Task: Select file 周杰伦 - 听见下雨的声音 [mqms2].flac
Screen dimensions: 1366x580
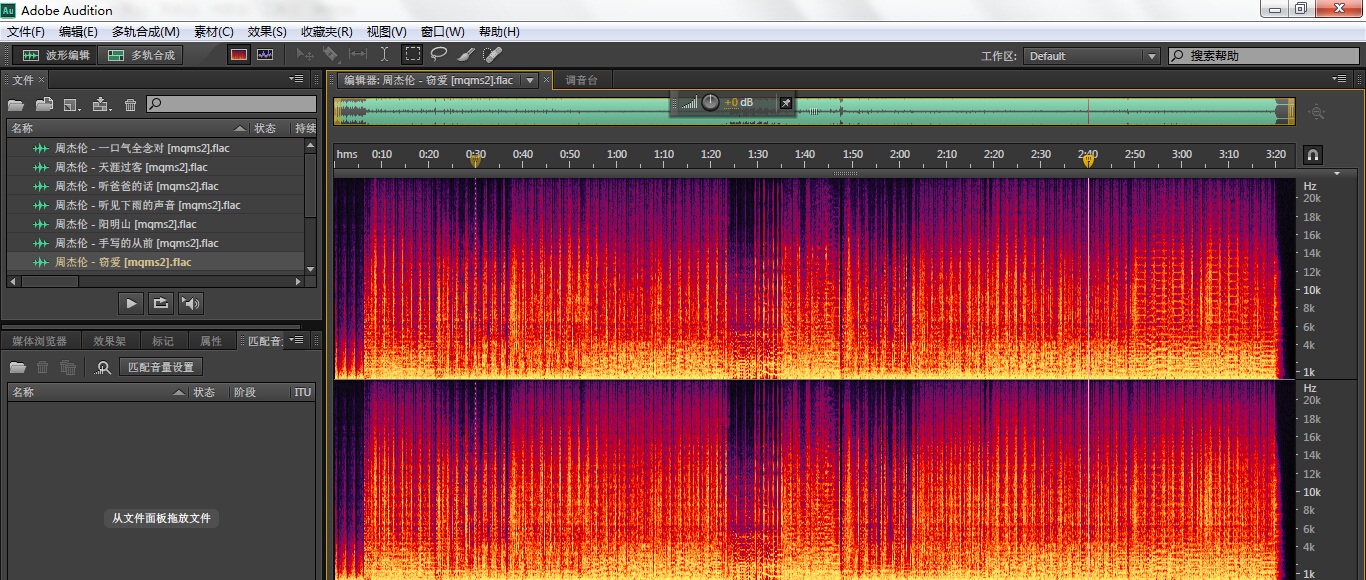Action: (156, 205)
